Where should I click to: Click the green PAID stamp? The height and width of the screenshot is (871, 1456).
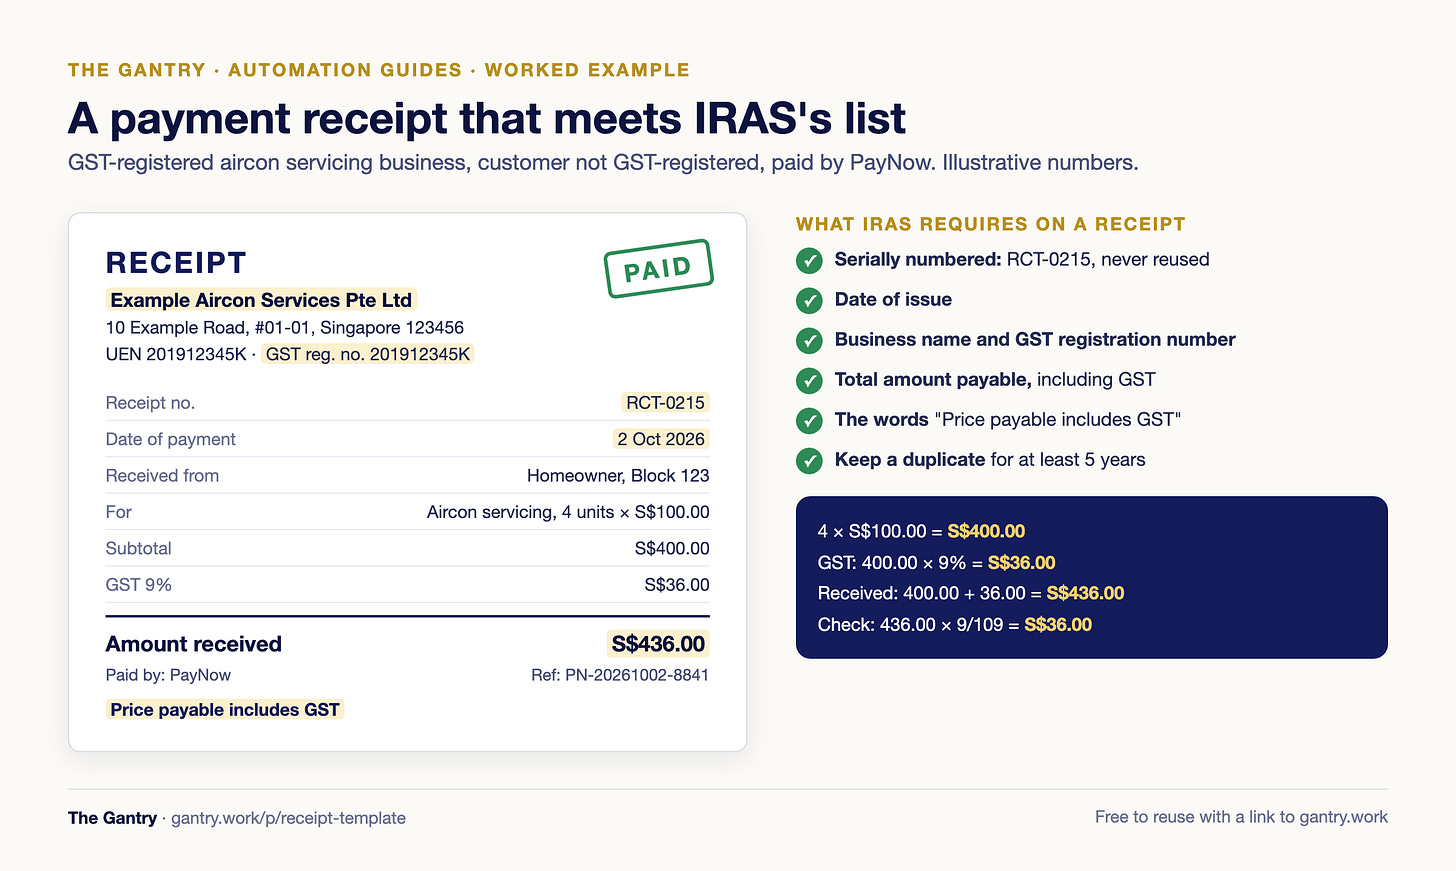[x=658, y=268]
